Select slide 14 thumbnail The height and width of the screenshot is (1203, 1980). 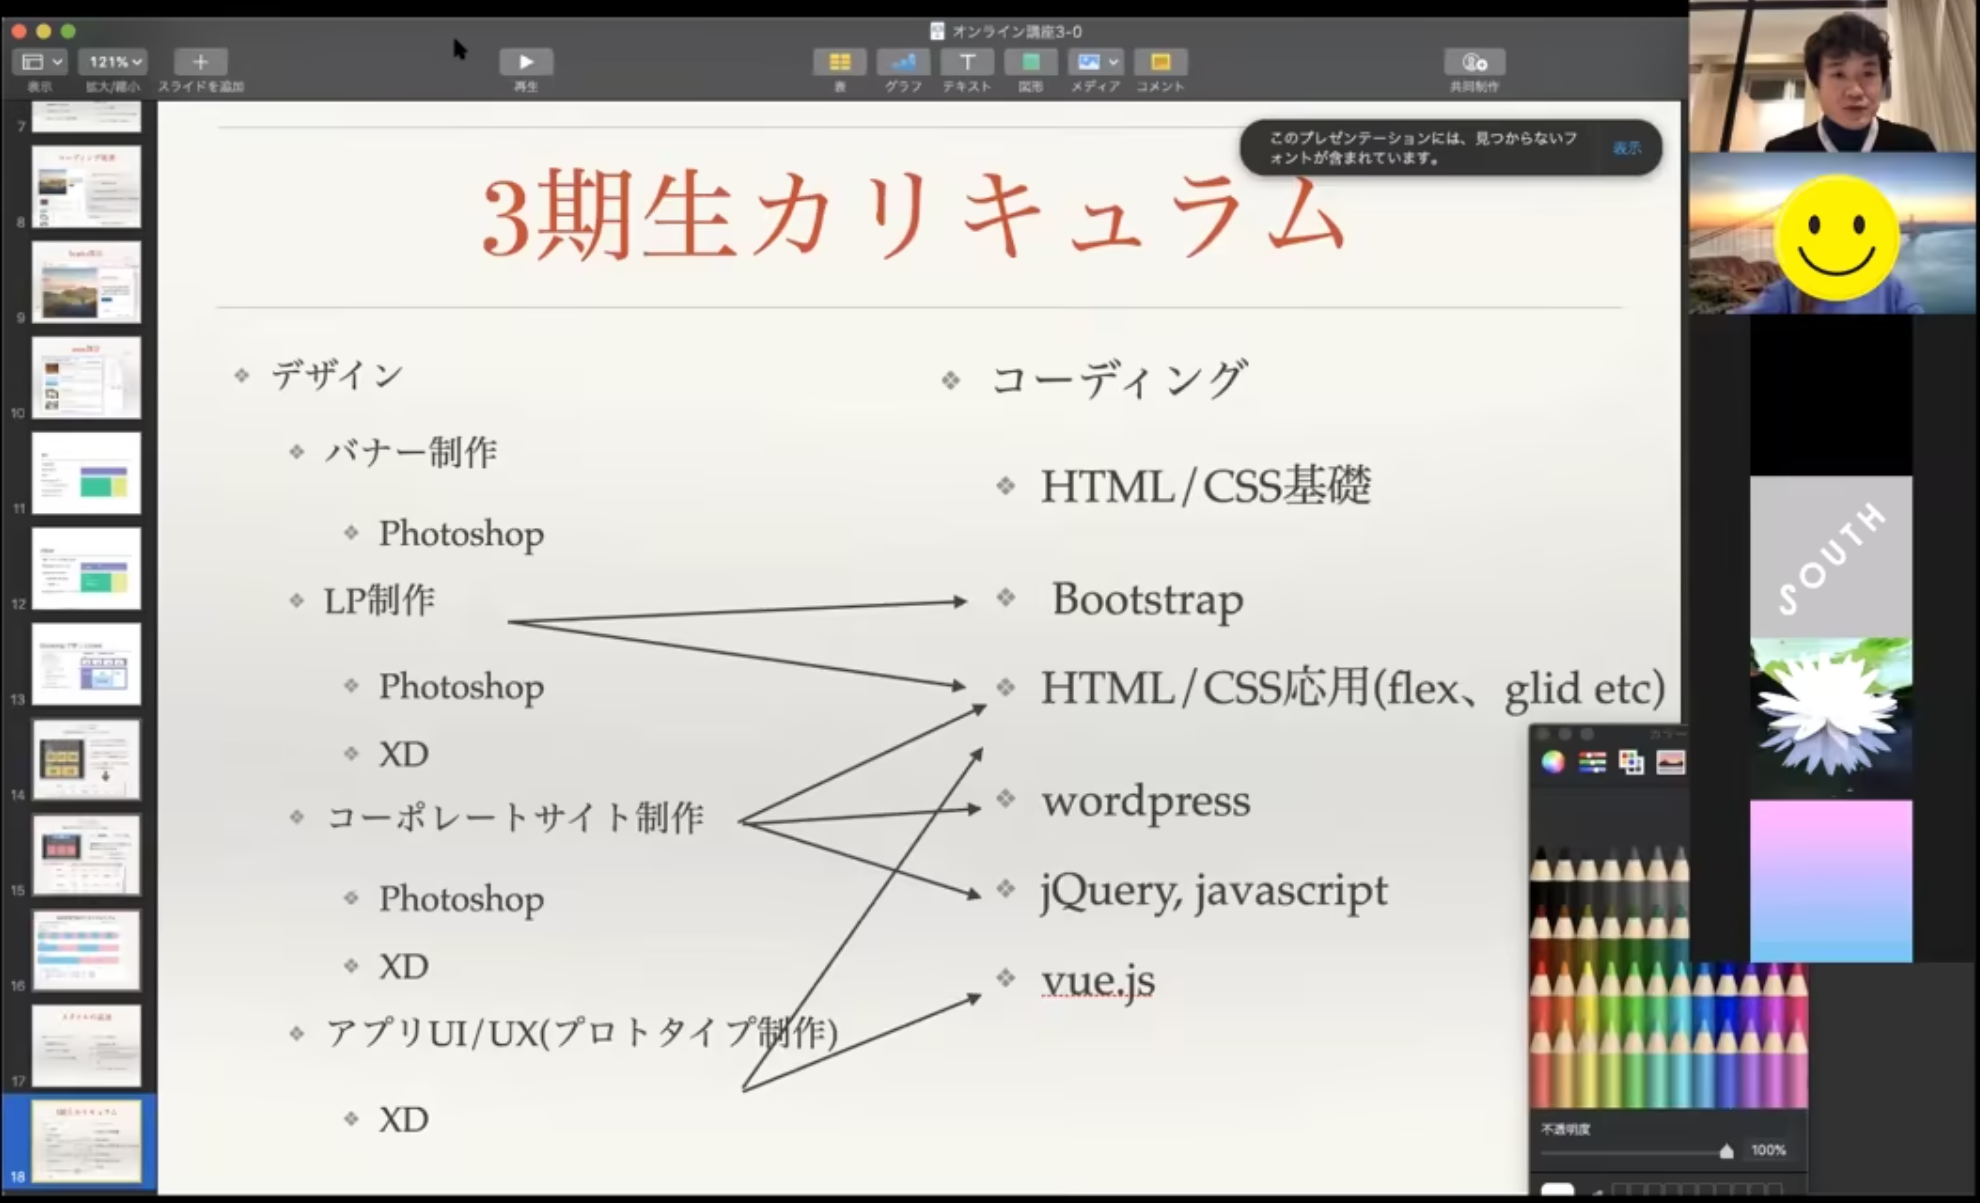click(x=86, y=759)
